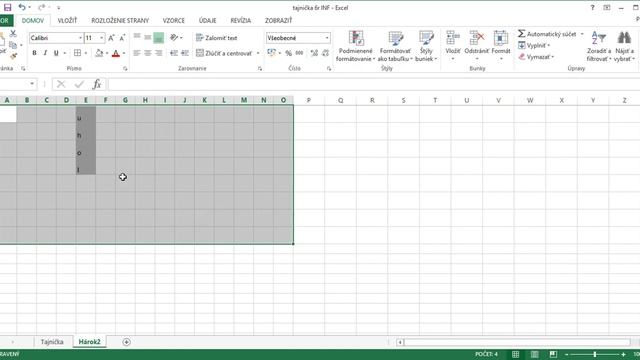Toggle bottom align button

pos(159,38)
